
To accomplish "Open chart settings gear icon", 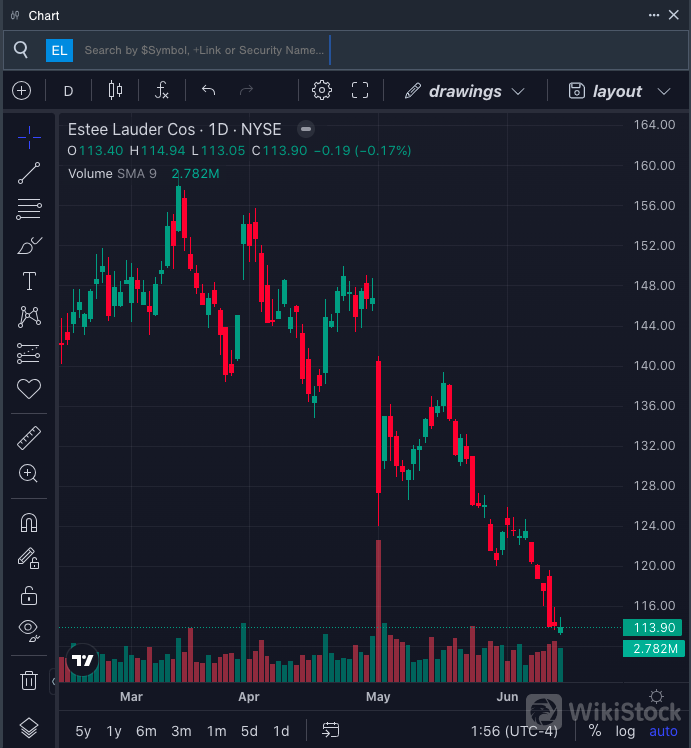I will point(321,91).
